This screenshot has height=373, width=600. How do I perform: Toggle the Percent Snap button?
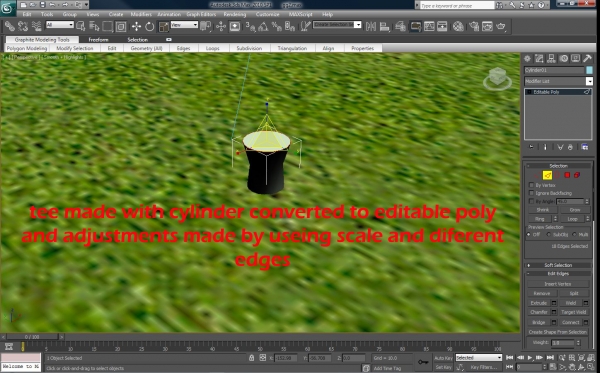276,26
